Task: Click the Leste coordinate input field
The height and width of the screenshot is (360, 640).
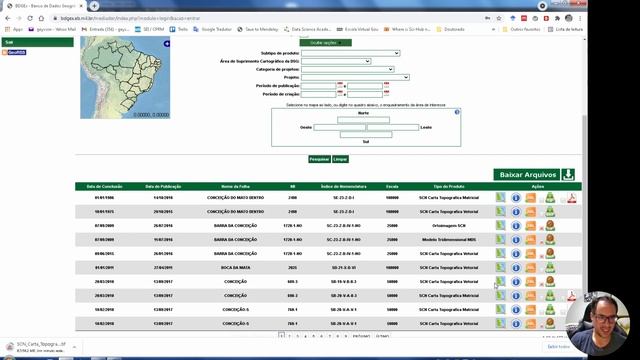Action: (393, 127)
